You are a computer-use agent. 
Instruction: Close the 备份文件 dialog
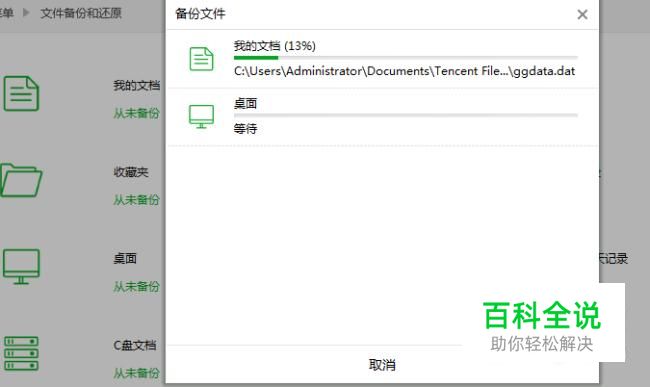[582, 15]
